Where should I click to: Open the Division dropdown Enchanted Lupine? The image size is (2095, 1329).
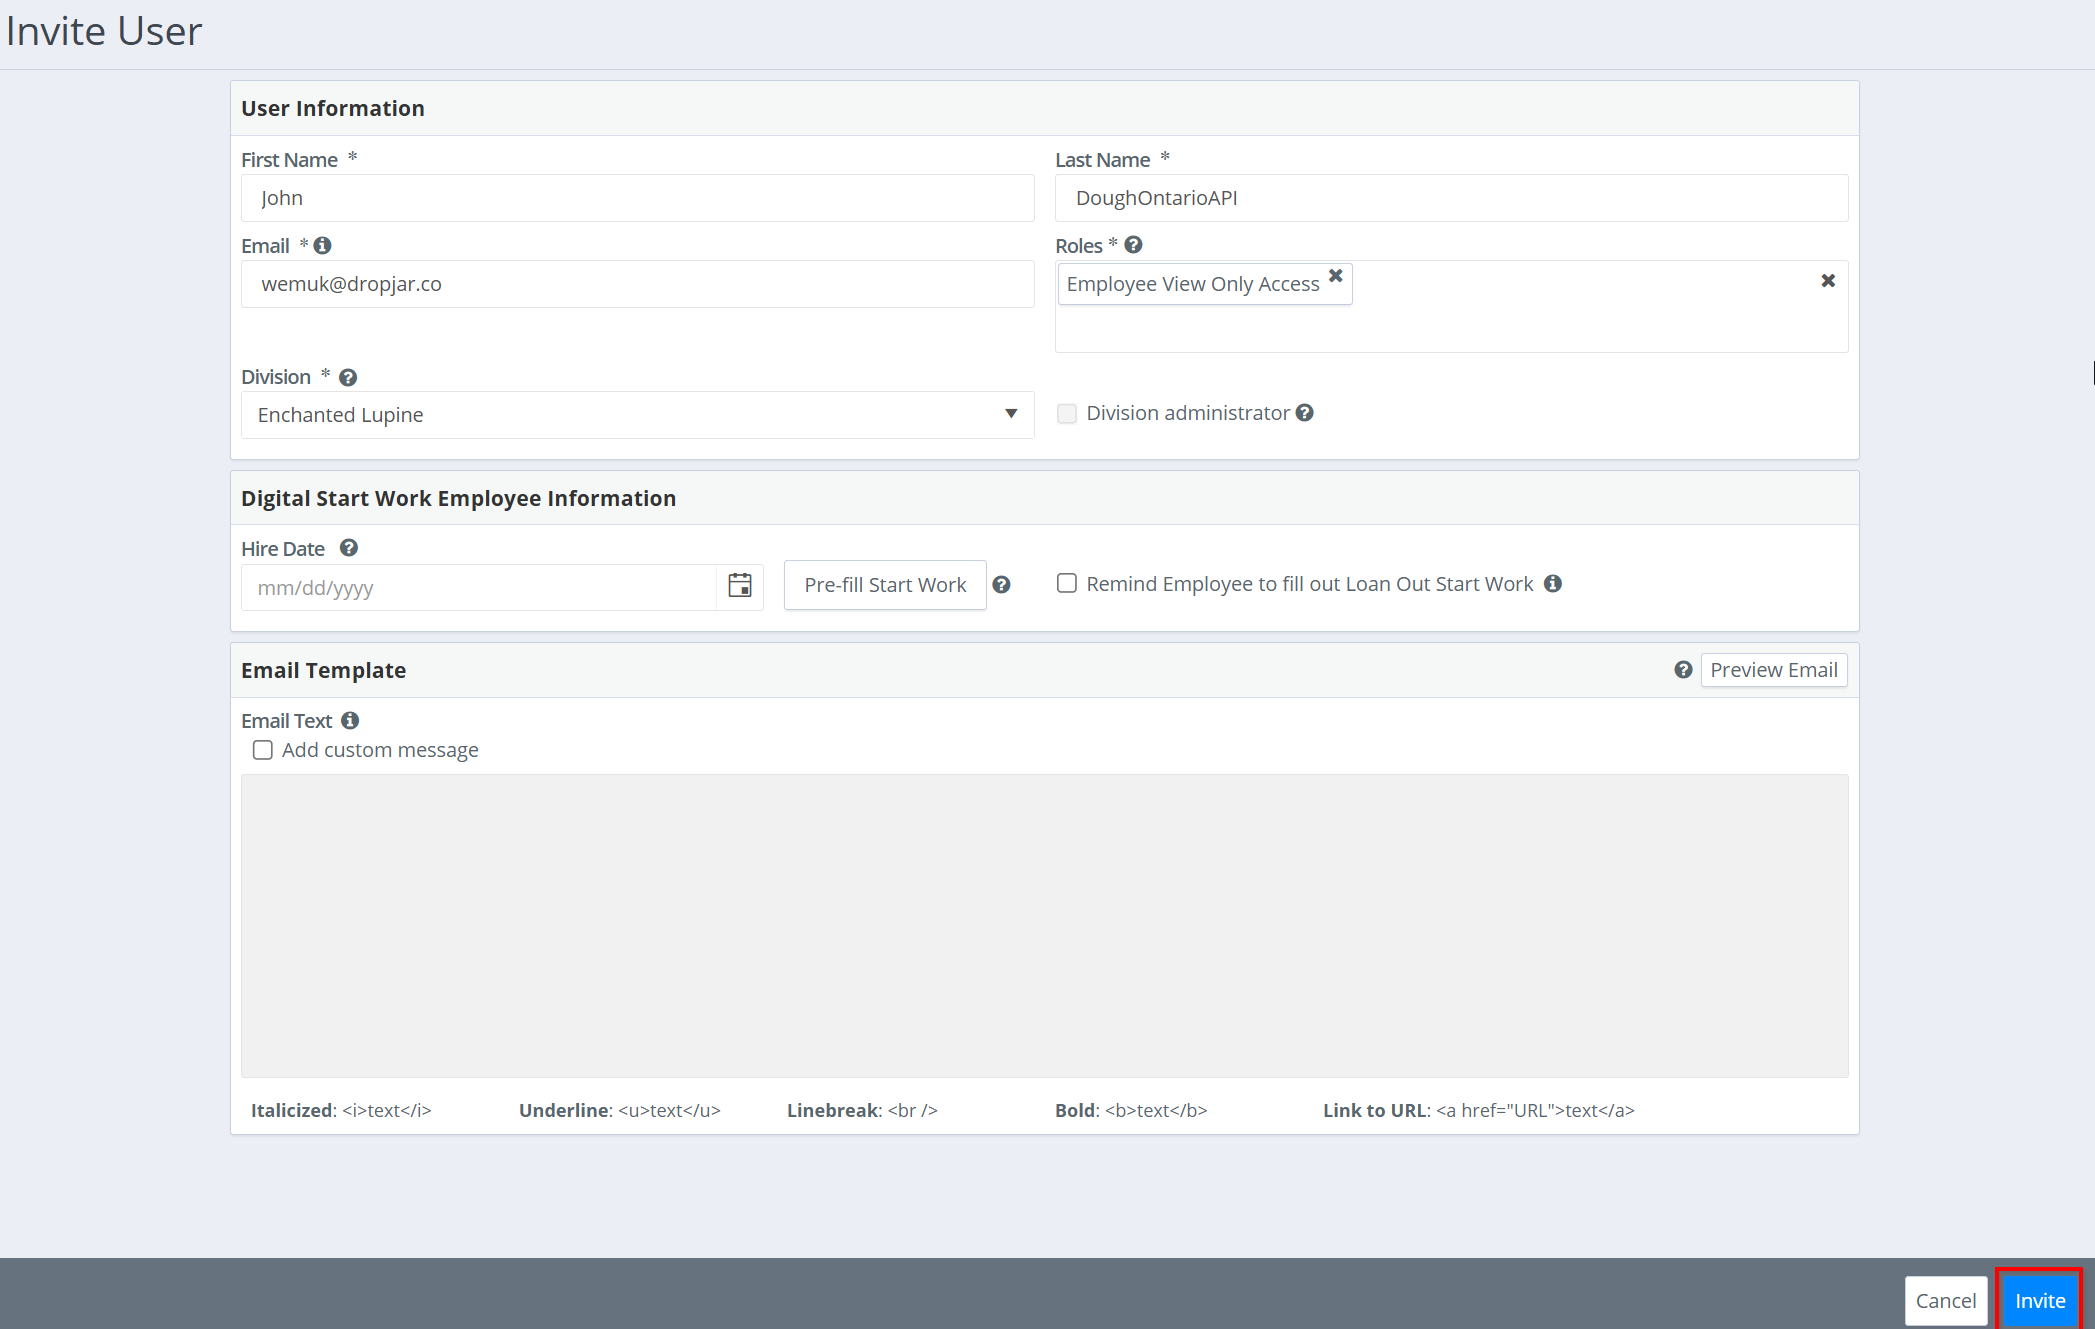click(x=637, y=415)
